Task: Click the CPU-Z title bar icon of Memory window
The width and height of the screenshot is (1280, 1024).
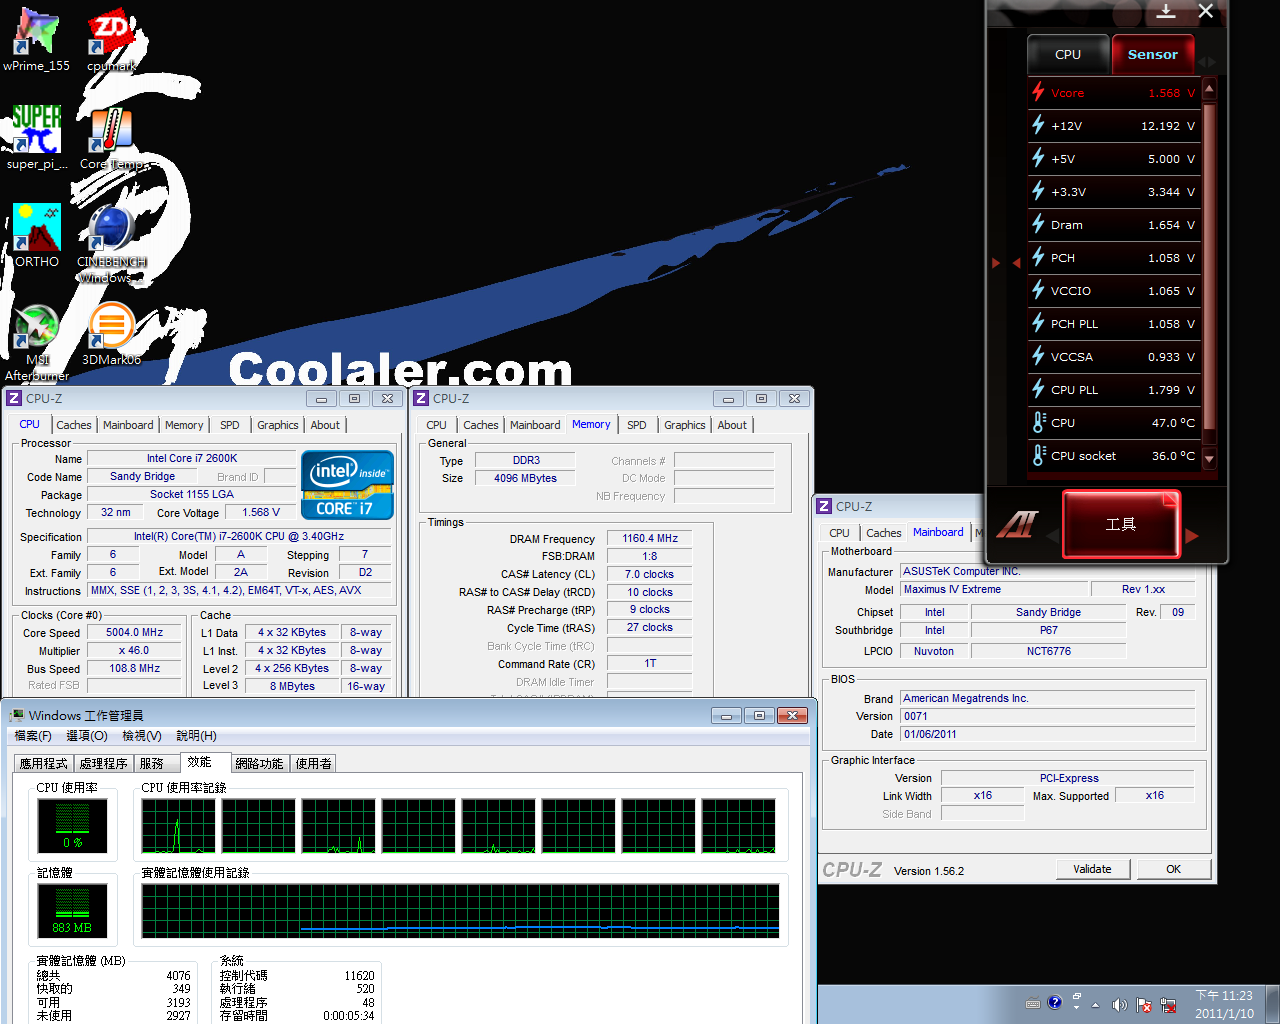Action: [x=421, y=398]
